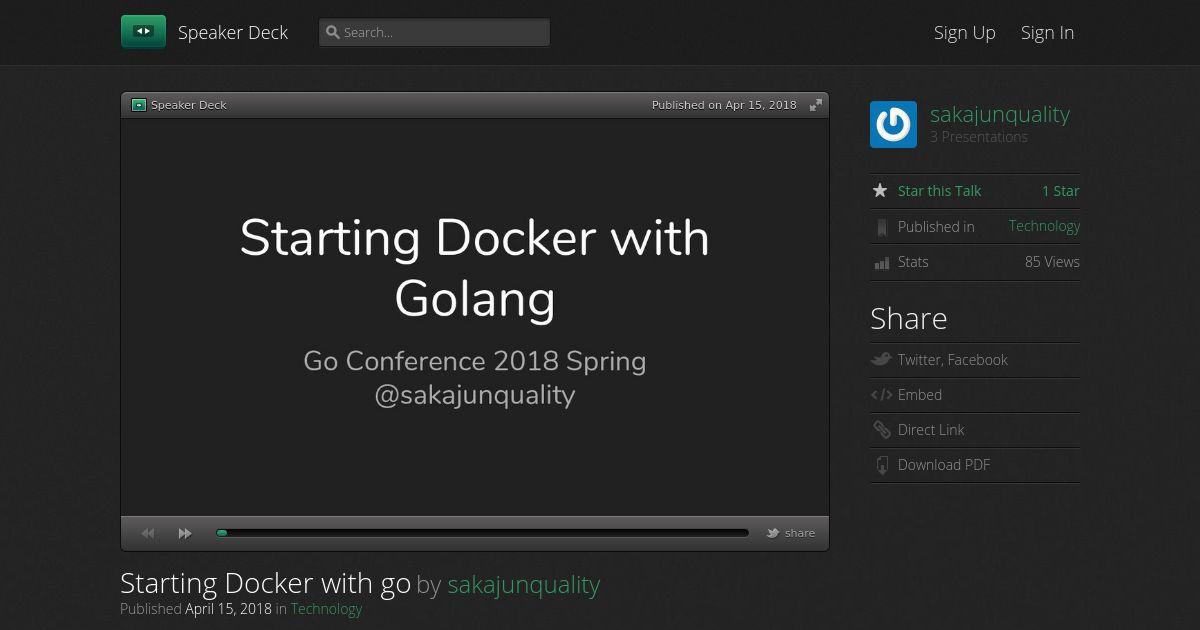The width and height of the screenshot is (1200, 630).
Task: Open Technology link below the talk title
Action: point(326,609)
